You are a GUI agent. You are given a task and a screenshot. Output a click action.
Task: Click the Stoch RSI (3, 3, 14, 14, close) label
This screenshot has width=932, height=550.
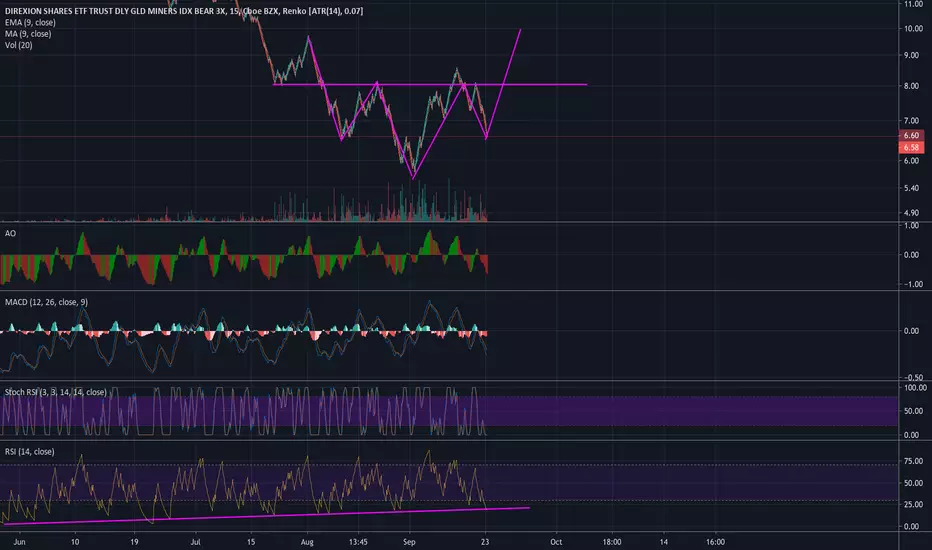coord(56,392)
